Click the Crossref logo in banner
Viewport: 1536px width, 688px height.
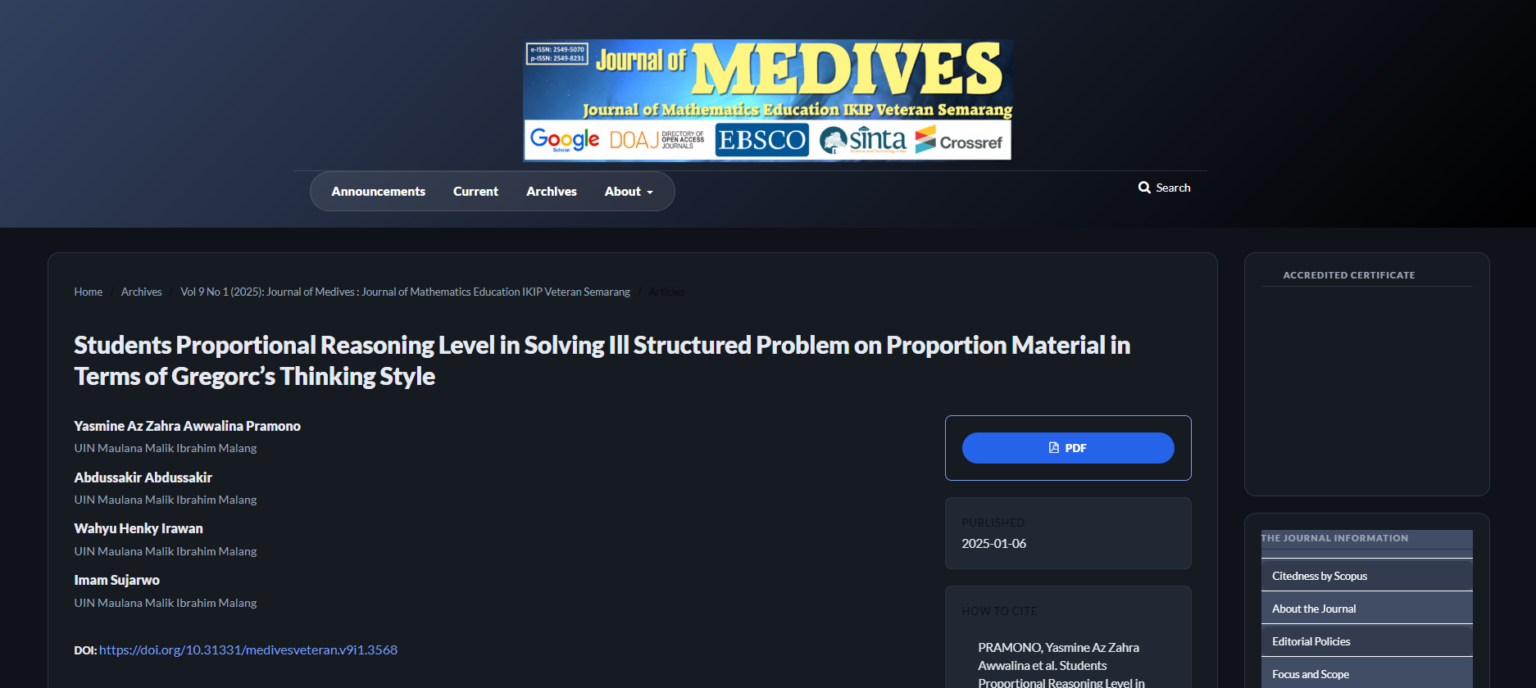pyautogui.click(x=958, y=140)
